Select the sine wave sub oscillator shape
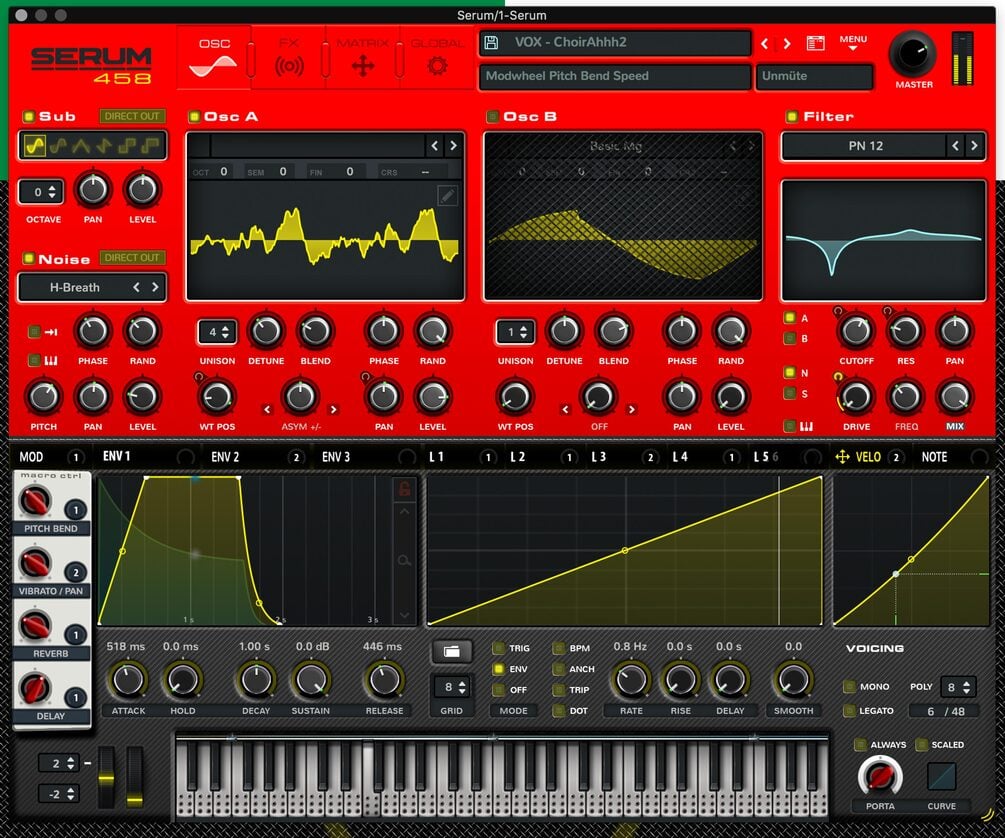The height and width of the screenshot is (838, 1005). pos(35,146)
